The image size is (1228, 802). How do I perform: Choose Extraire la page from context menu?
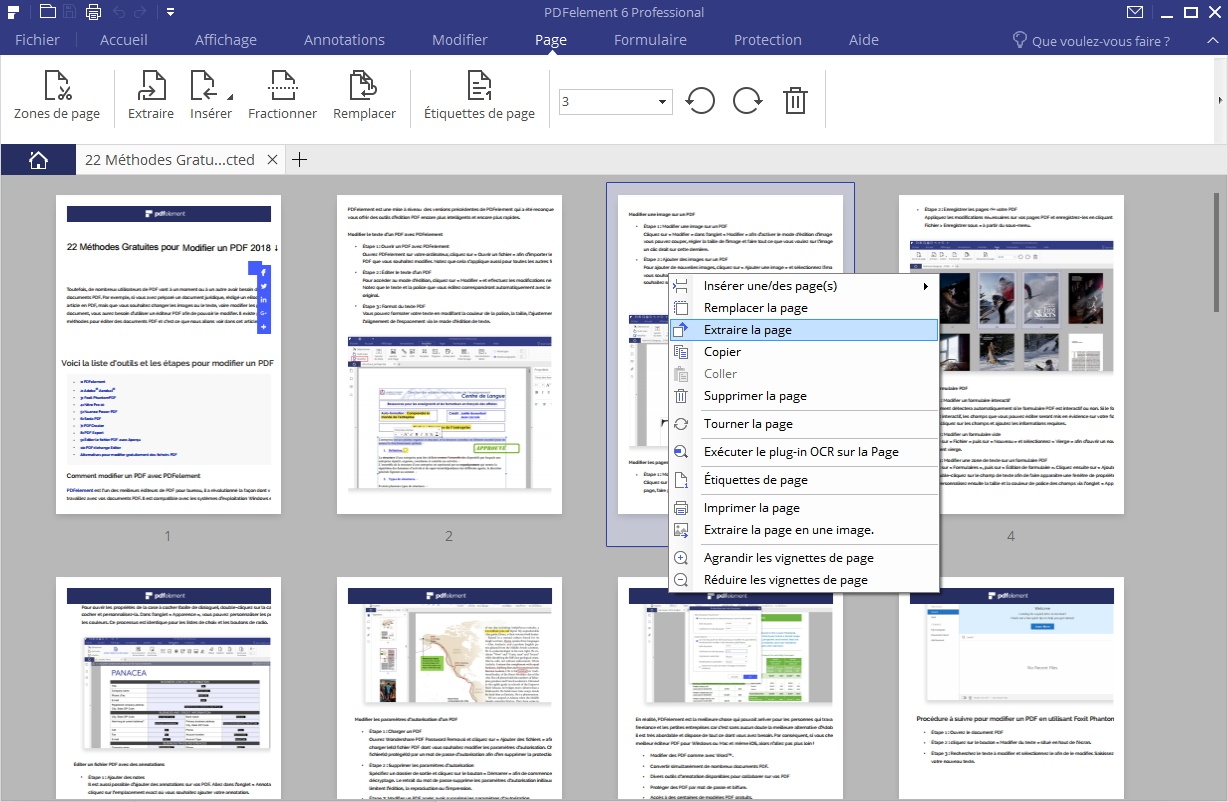tap(804, 330)
